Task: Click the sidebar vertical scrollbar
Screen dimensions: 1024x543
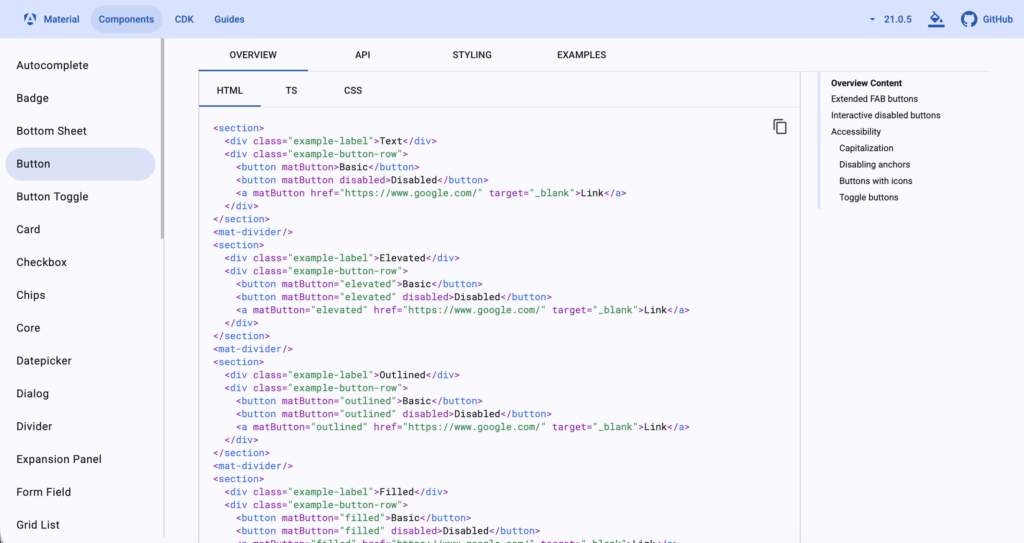Action: [x=162, y=140]
